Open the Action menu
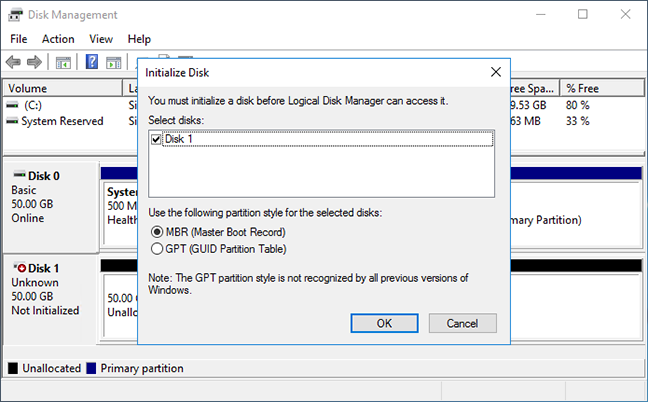The image size is (648, 402). [x=58, y=39]
